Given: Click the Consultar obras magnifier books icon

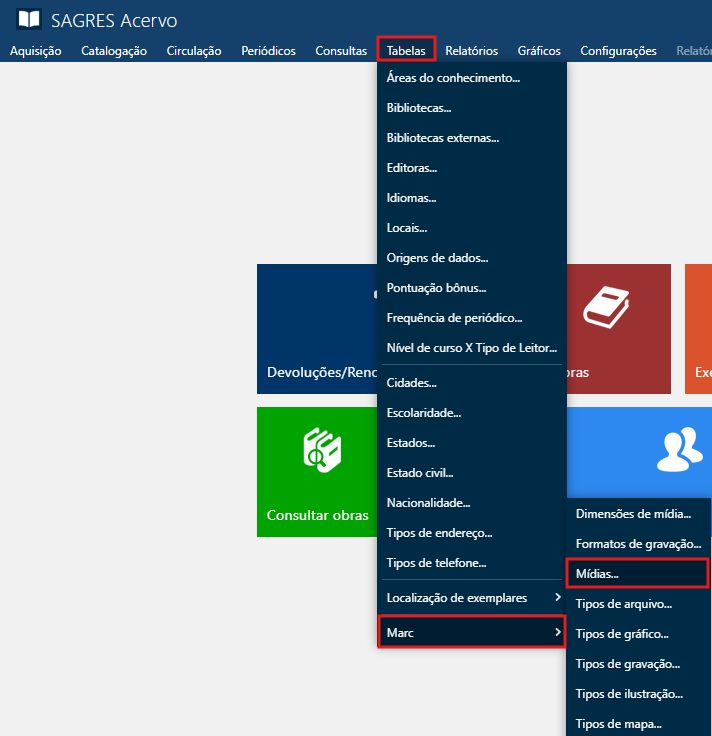Looking at the screenshot, I should tap(323, 450).
